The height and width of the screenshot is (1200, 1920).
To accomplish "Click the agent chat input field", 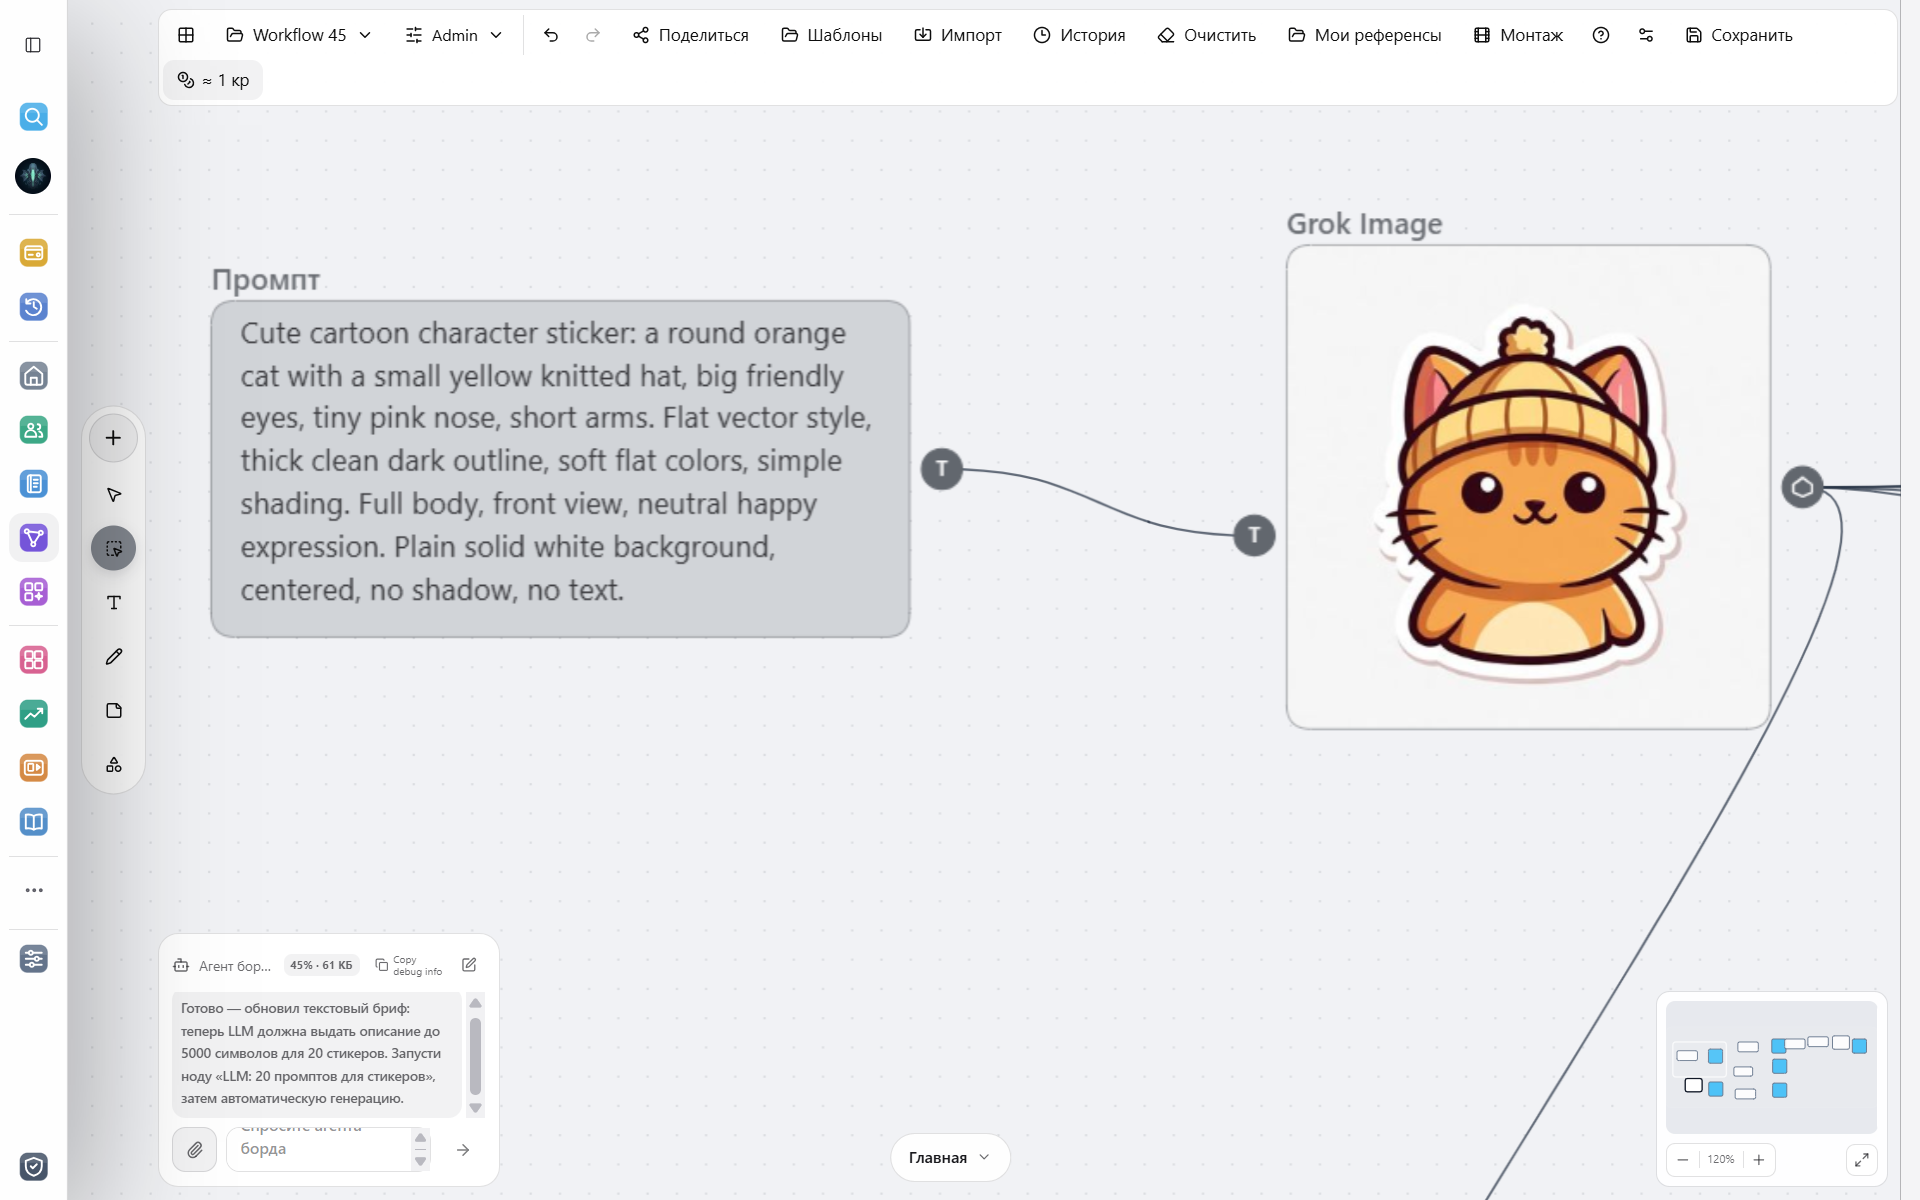I will (x=320, y=1149).
